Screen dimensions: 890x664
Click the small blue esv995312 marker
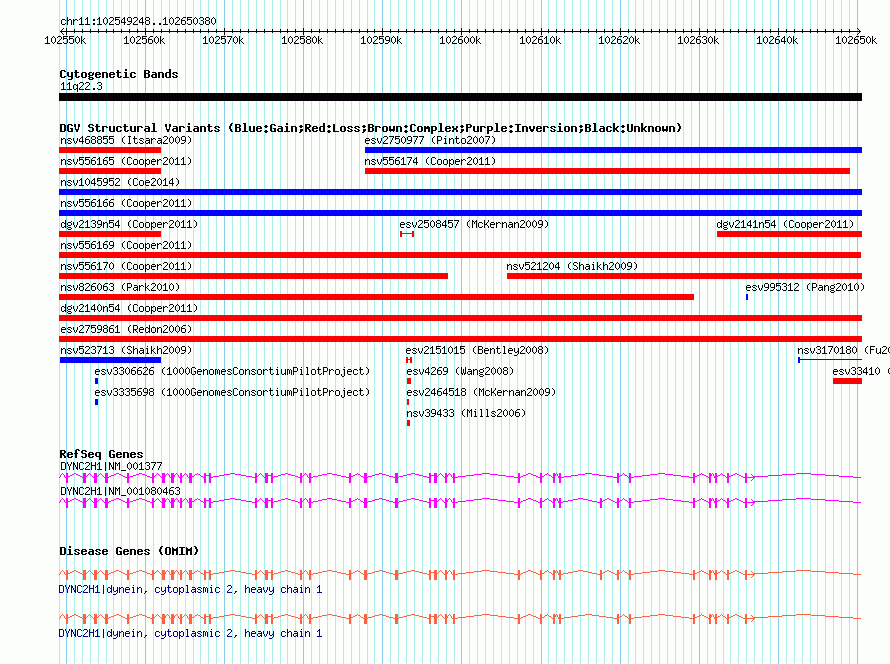[747, 297]
